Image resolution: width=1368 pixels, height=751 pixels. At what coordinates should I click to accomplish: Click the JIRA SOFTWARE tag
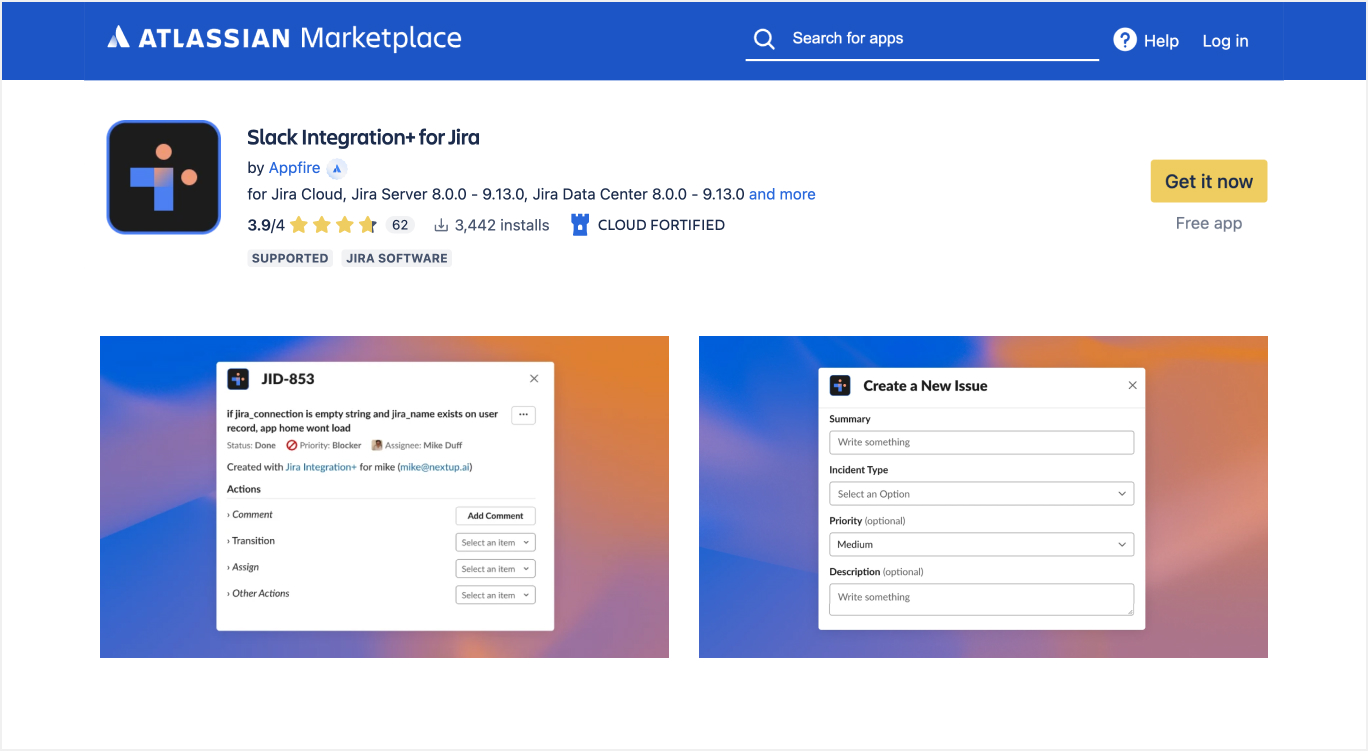coord(397,258)
